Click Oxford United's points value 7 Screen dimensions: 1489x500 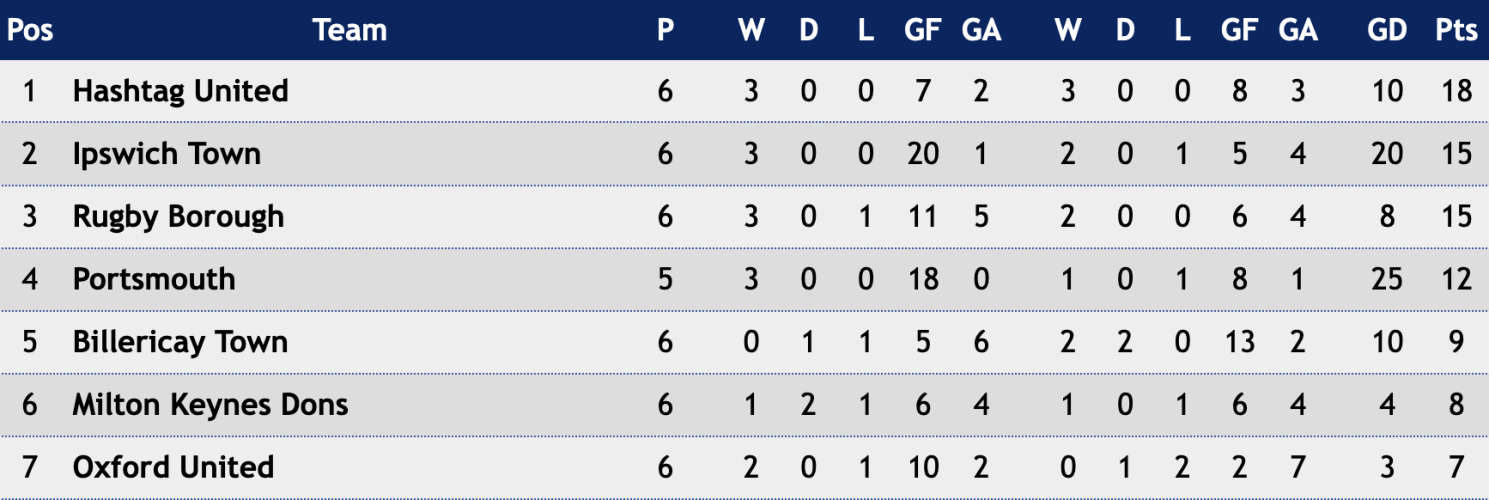coord(1457,467)
